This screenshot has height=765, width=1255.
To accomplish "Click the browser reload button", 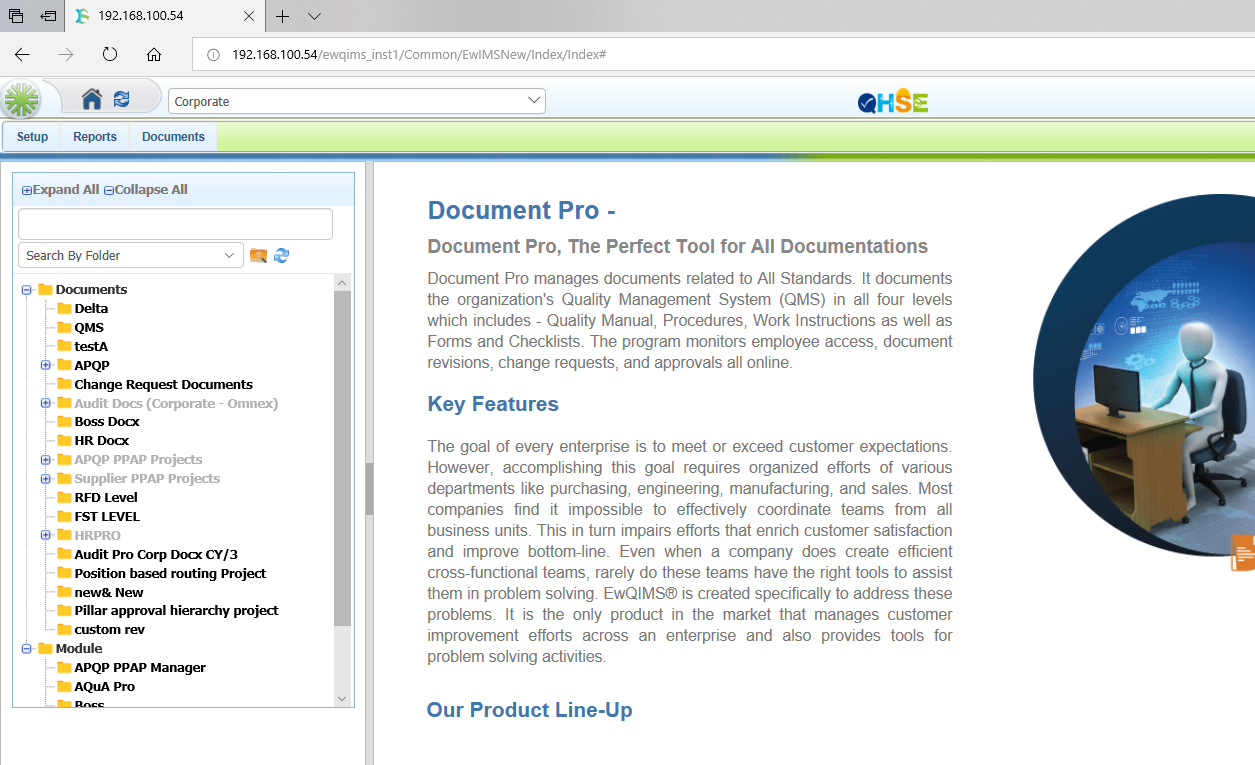I will 110,54.
